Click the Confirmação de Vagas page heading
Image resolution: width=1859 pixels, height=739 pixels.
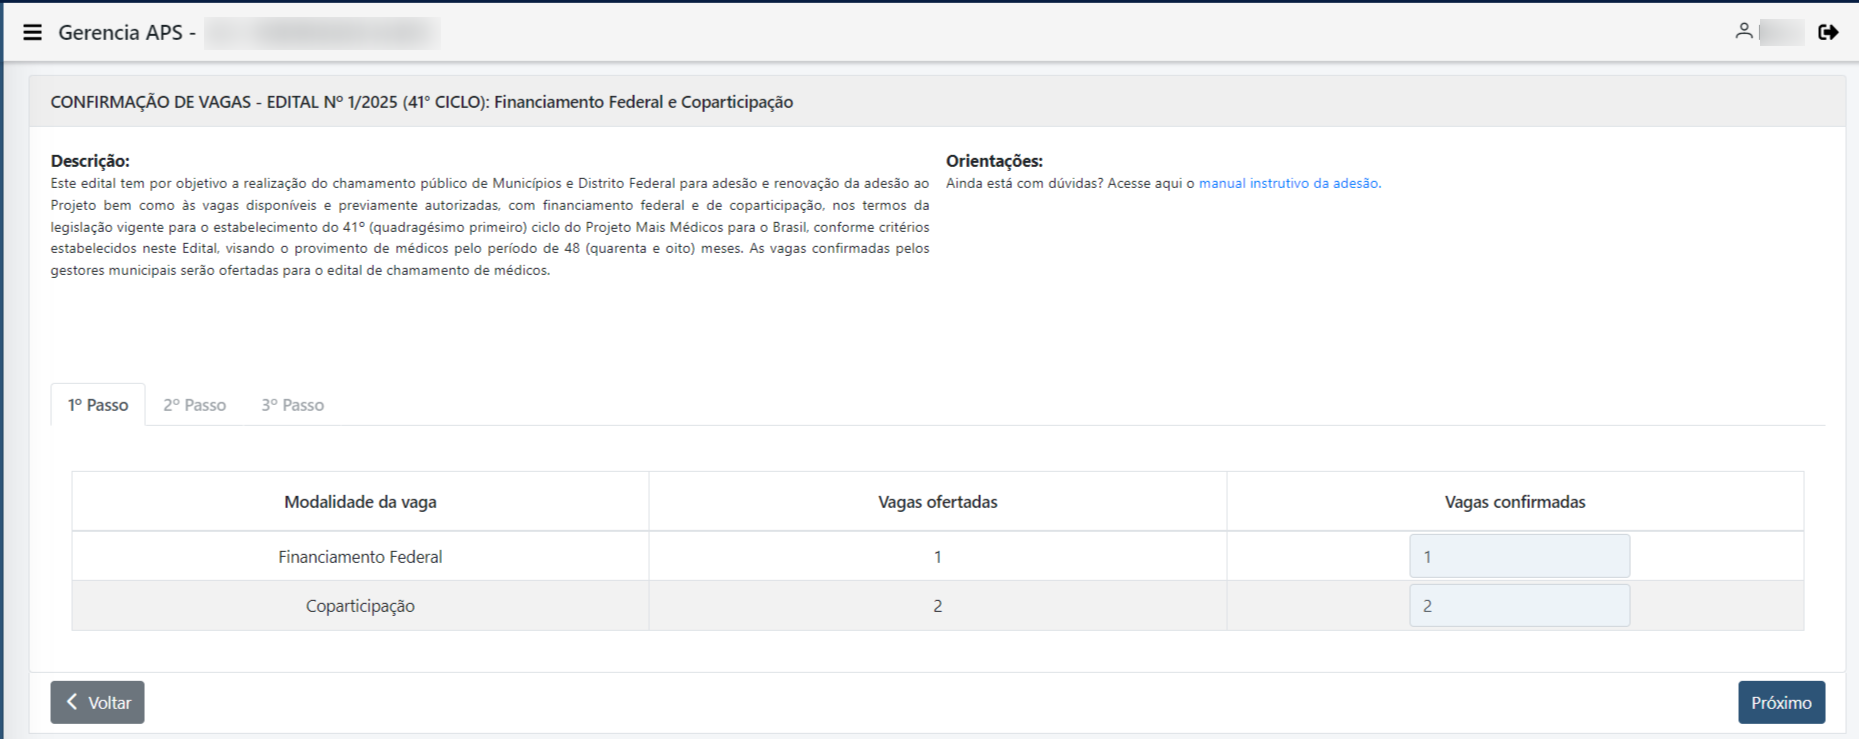(x=421, y=102)
